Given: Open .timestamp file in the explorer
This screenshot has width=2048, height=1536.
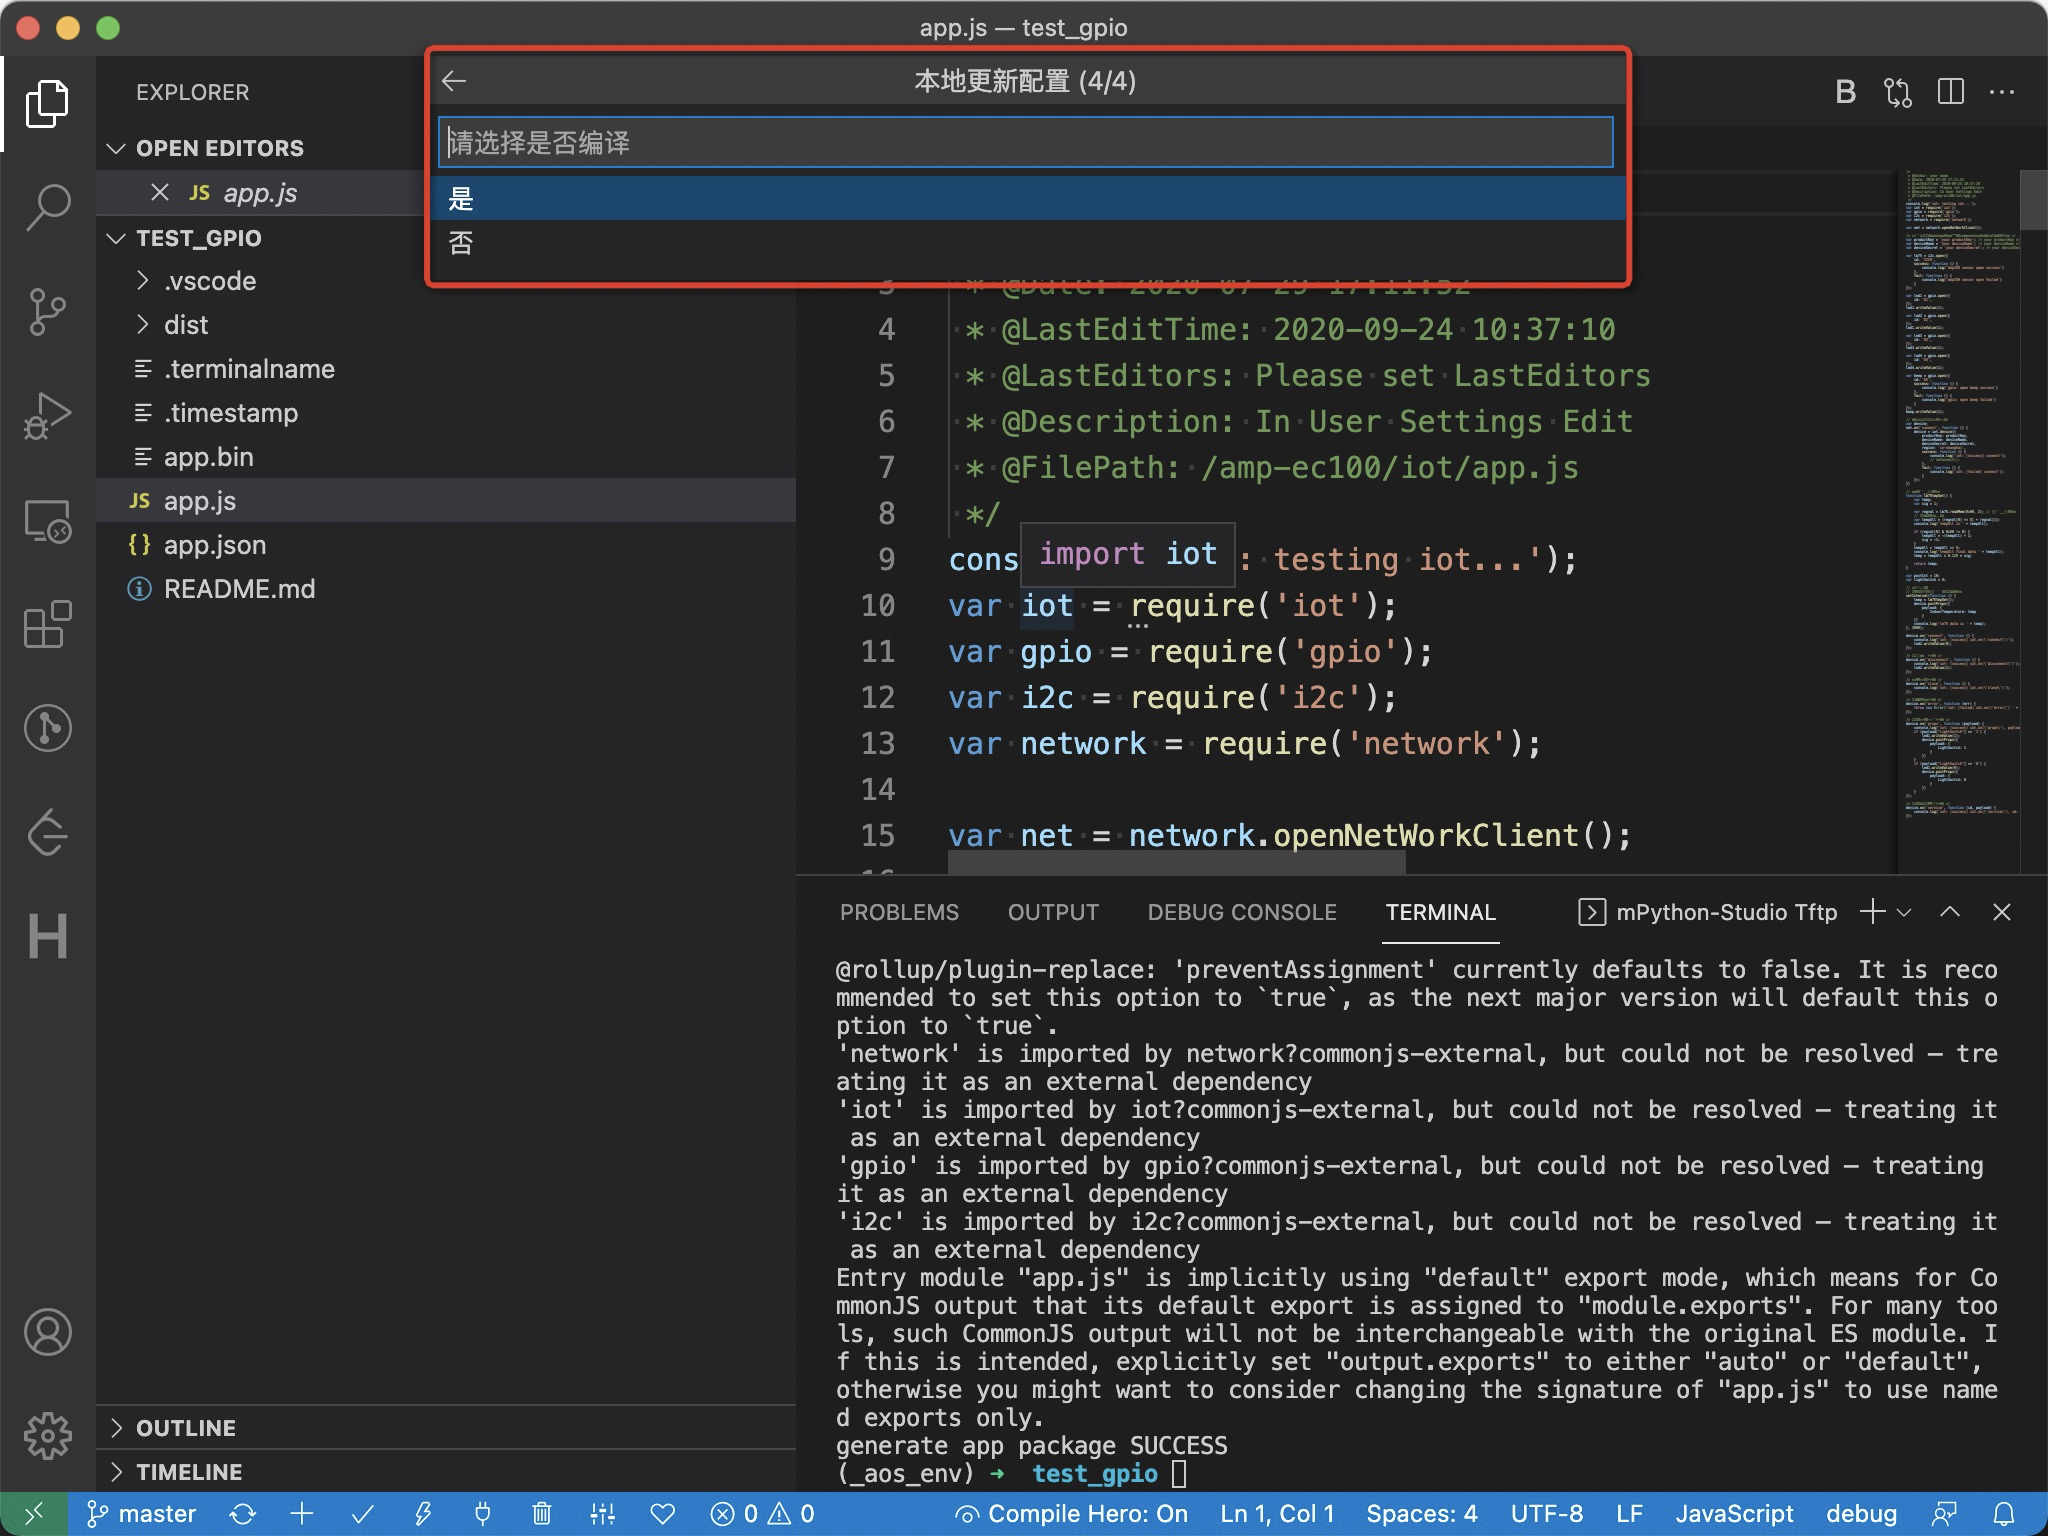Looking at the screenshot, I should coord(446,413).
